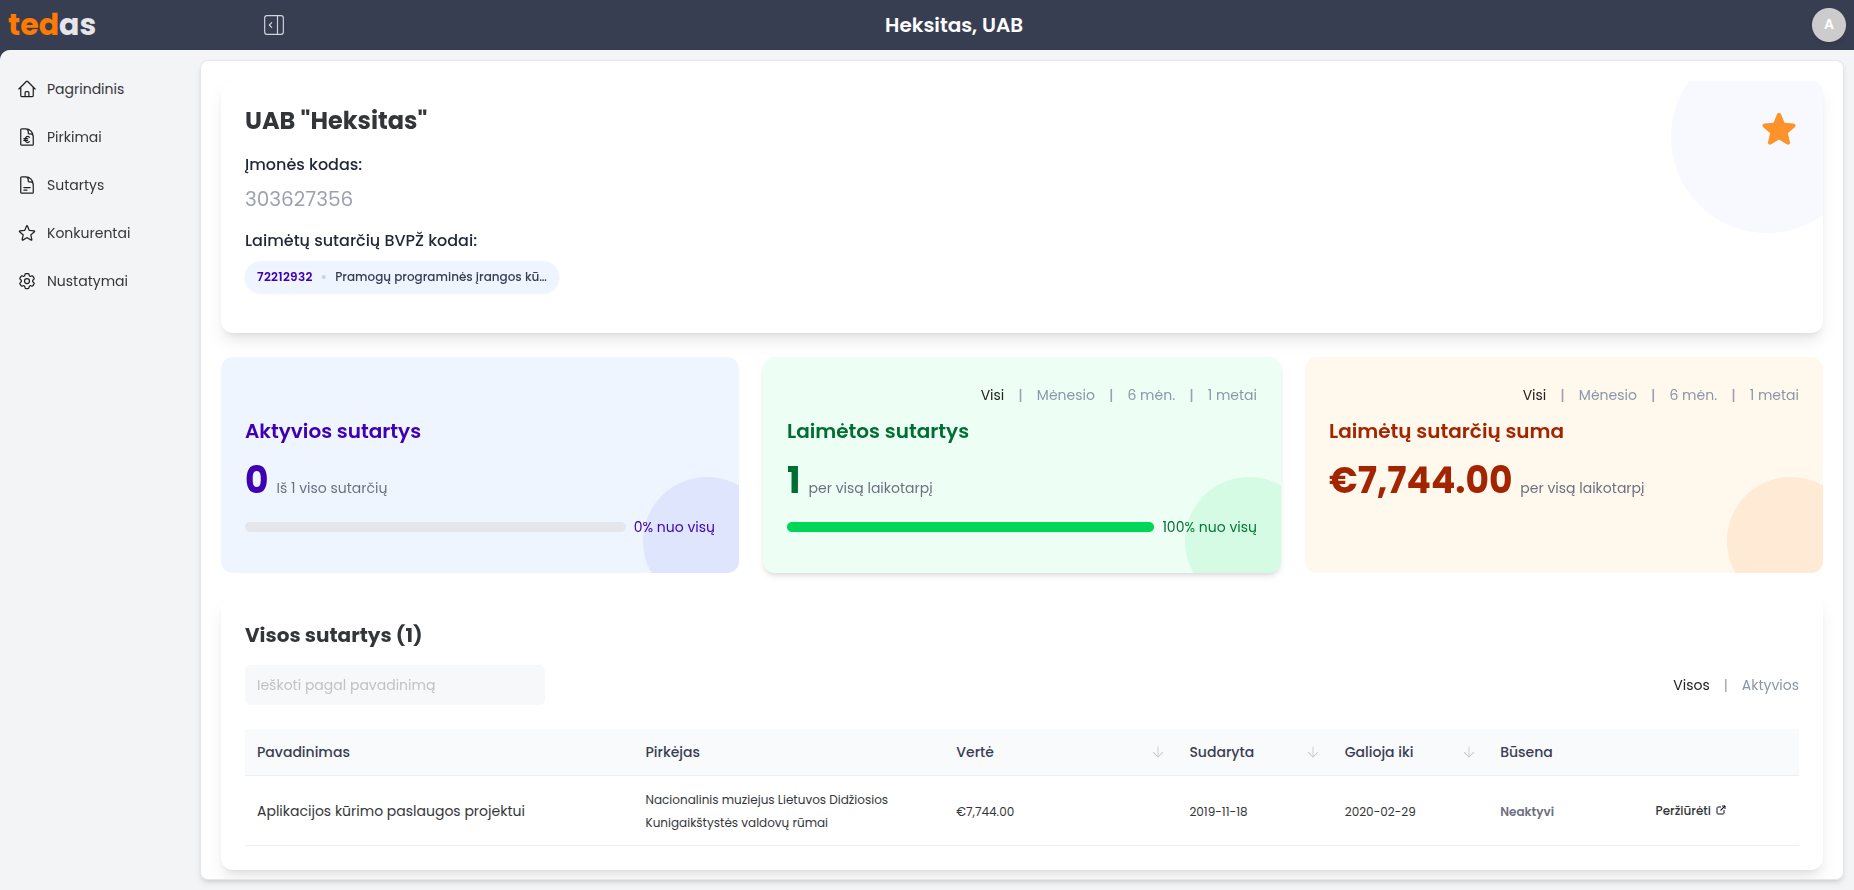
Task: Click the 100% nuo visų label
Action: point(1209,527)
